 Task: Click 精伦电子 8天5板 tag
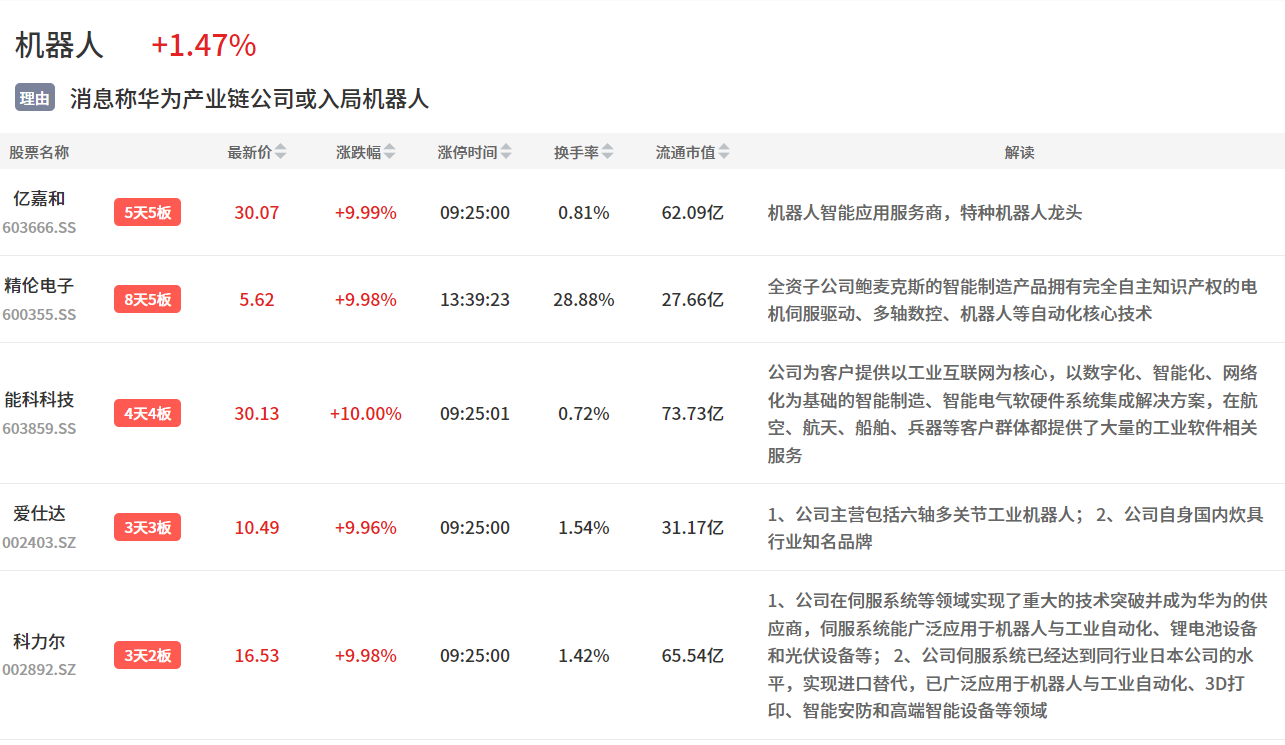(147, 299)
